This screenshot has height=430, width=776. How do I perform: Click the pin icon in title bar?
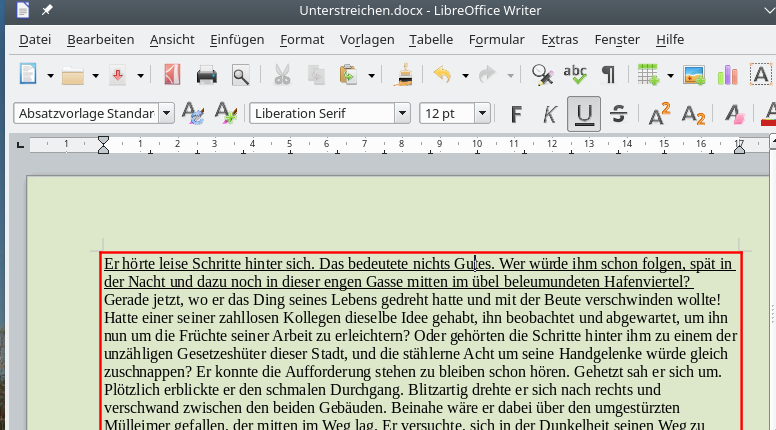pos(47,10)
